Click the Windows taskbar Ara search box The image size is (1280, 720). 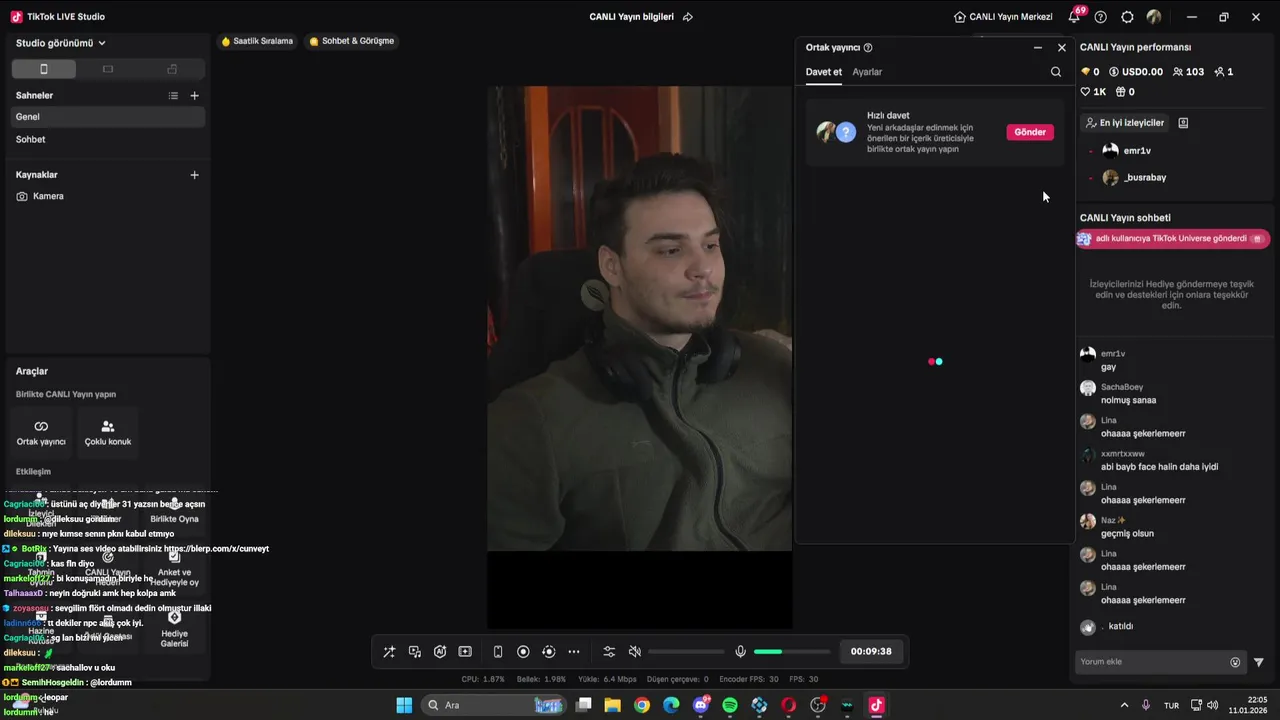[493, 705]
